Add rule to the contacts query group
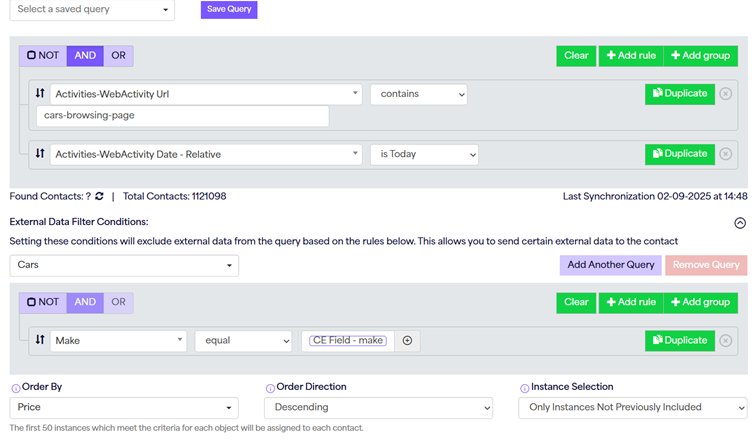Image resolution: width=752 pixels, height=443 pixels. pos(631,56)
